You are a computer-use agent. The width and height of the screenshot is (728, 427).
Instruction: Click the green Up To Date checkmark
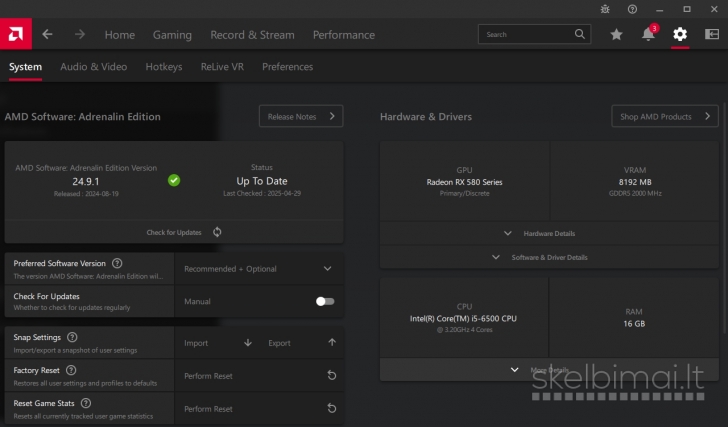[174, 181]
